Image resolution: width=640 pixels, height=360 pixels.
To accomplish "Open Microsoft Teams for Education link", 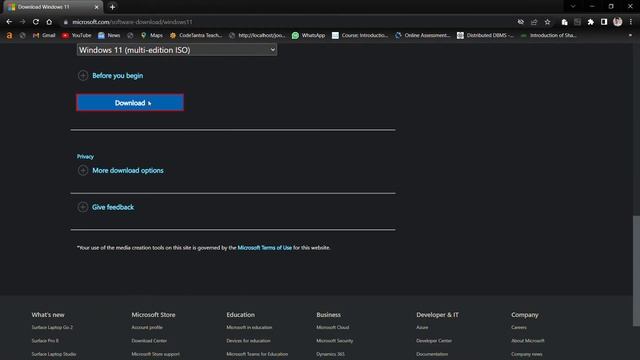I will (257, 354).
